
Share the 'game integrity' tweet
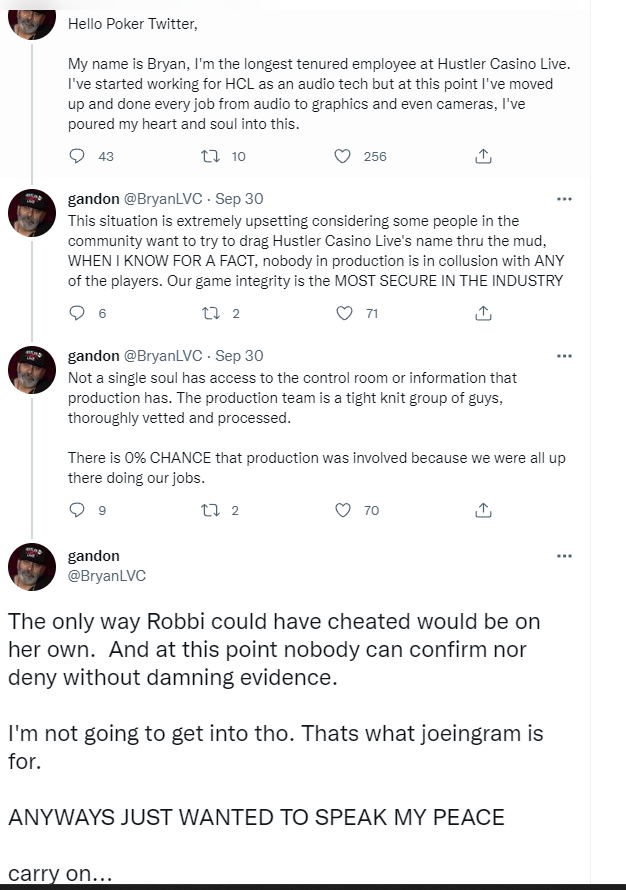click(x=483, y=313)
